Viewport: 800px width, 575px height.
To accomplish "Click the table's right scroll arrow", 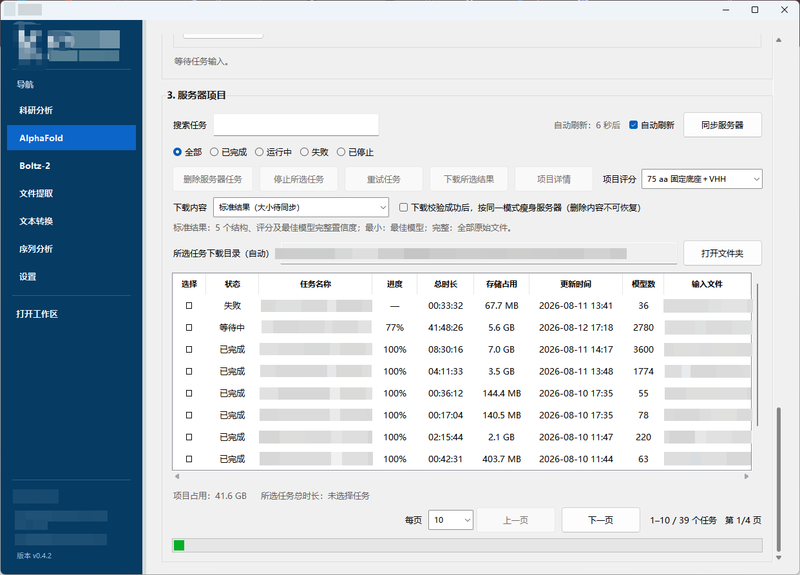I will tap(746, 477).
